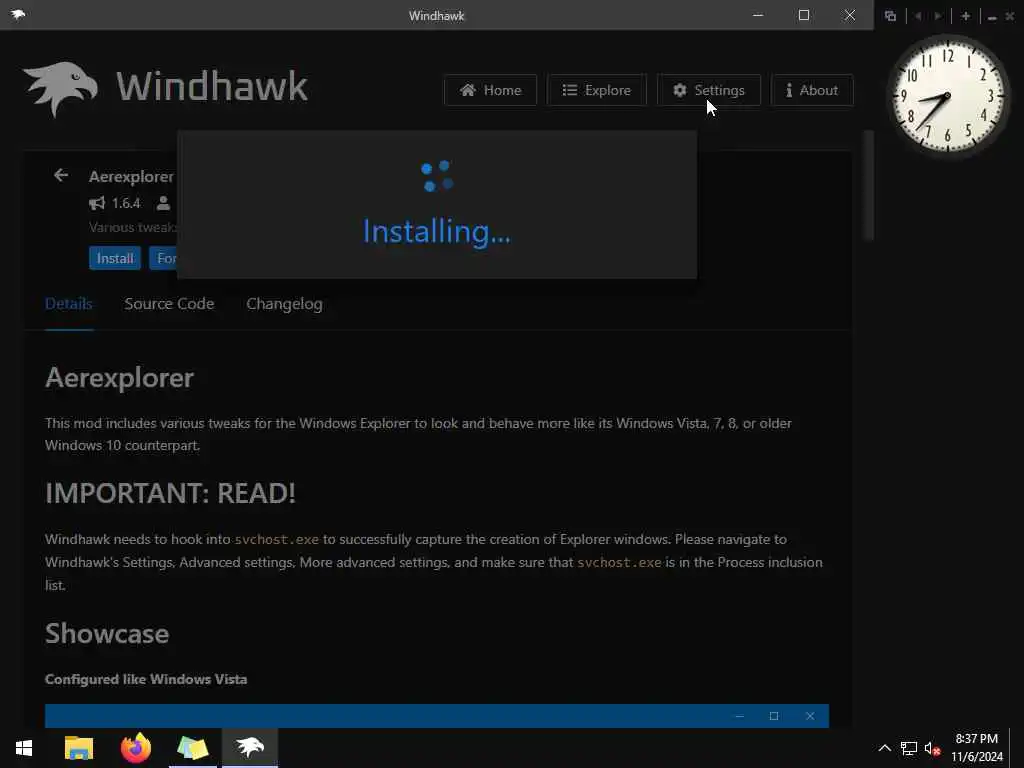
Task: Click the Windhawk title bar eagle icon
Action: pyautogui.click(x=18, y=14)
